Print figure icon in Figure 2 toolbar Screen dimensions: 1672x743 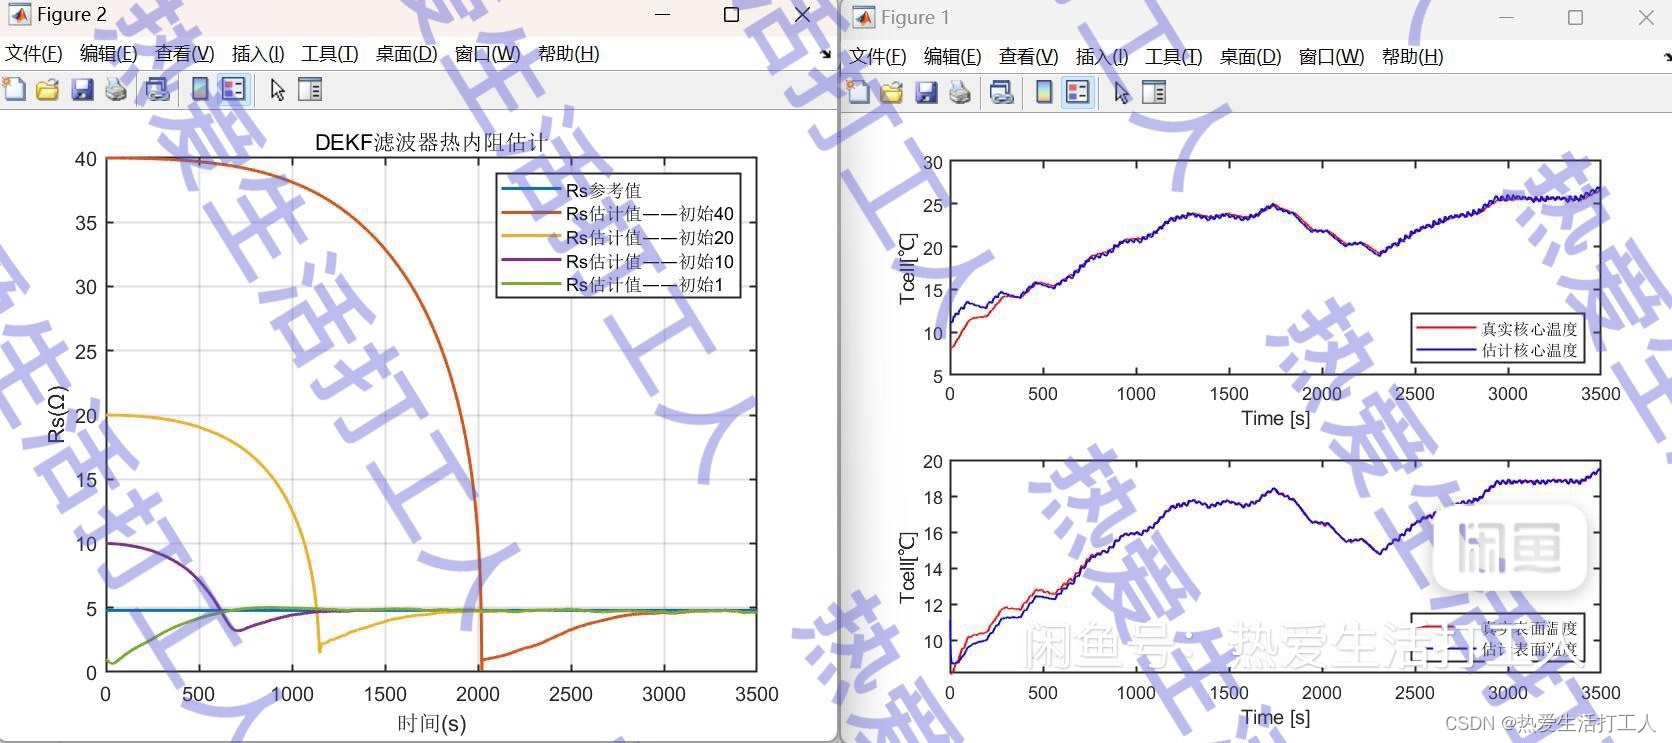tap(116, 90)
